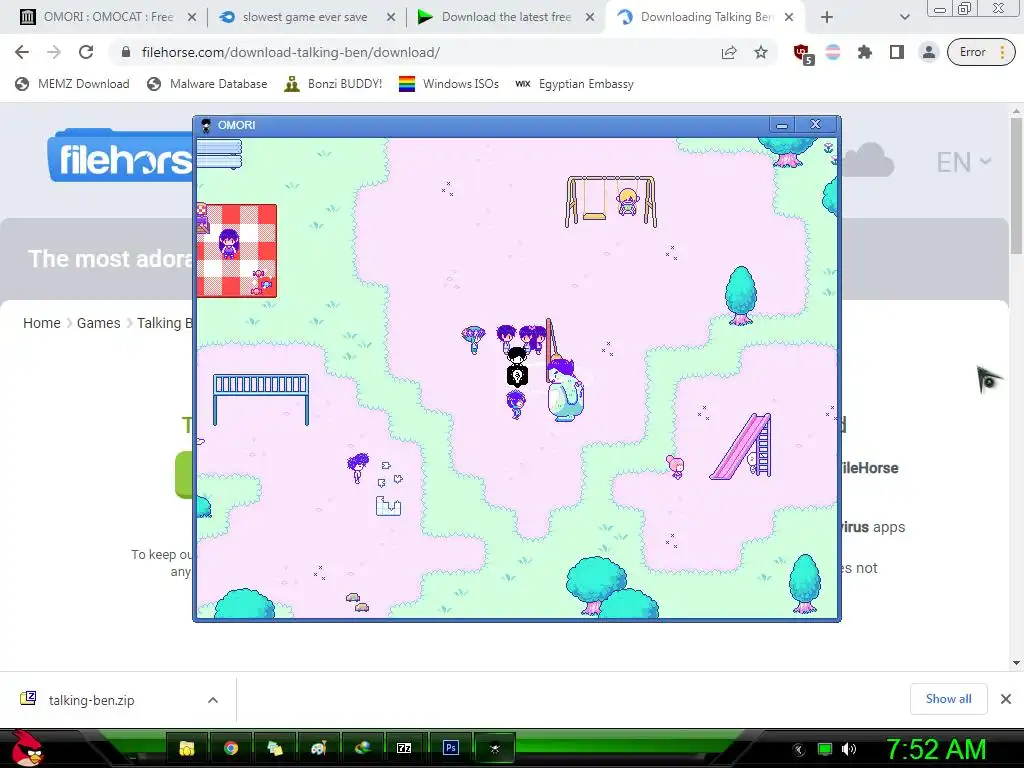The height and width of the screenshot is (768, 1024).
Task: Click the page vertical scrollbar
Action: 1016,187
